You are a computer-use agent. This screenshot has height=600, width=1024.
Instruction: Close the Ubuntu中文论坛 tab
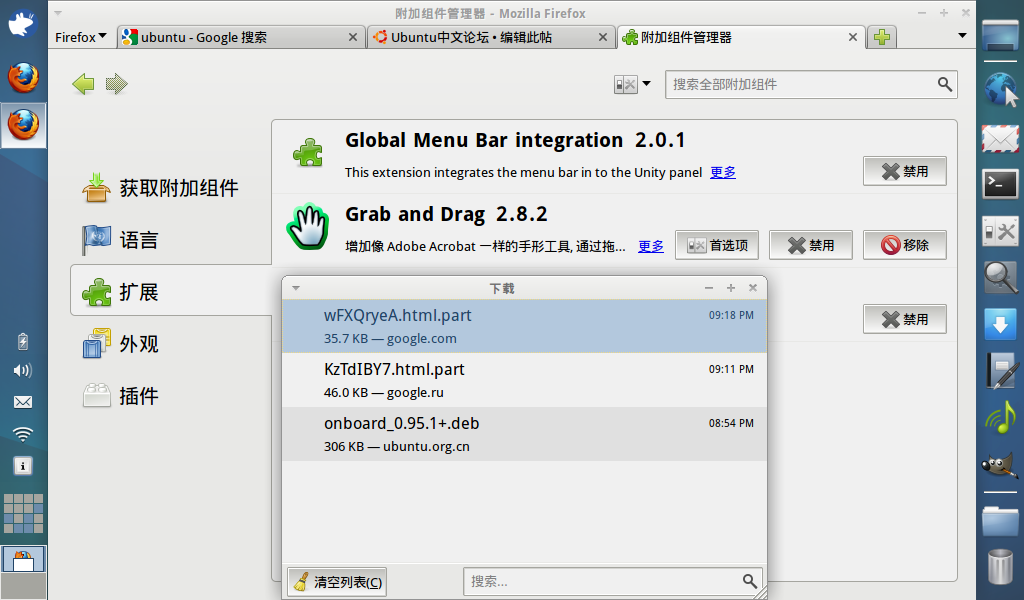[x=603, y=37]
